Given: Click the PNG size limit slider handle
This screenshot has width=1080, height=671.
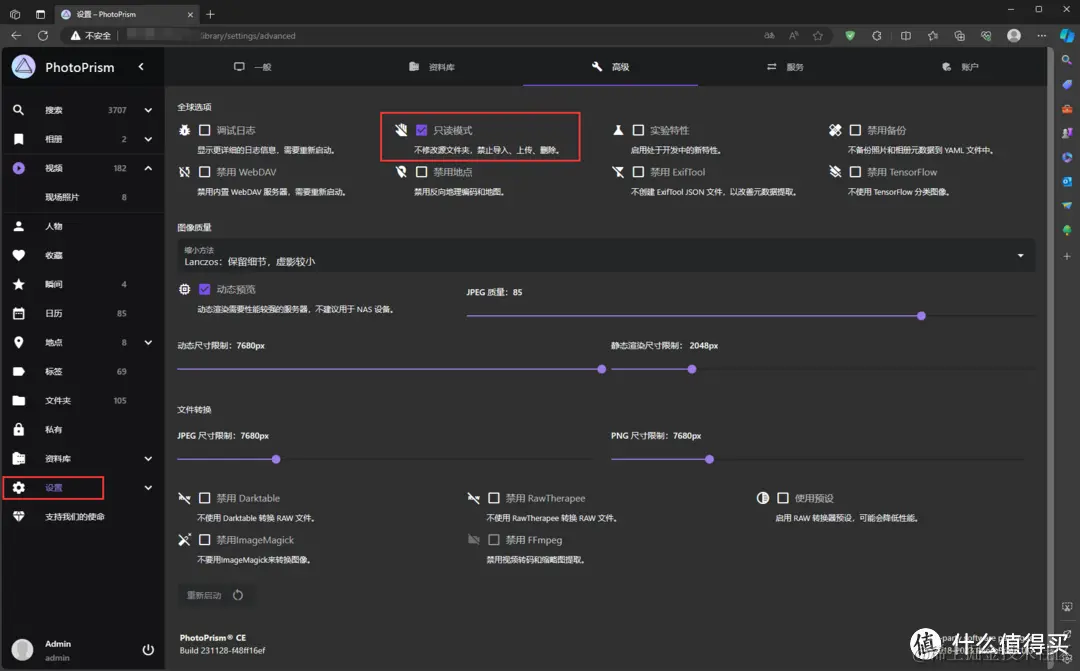Looking at the screenshot, I should click(x=709, y=460).
